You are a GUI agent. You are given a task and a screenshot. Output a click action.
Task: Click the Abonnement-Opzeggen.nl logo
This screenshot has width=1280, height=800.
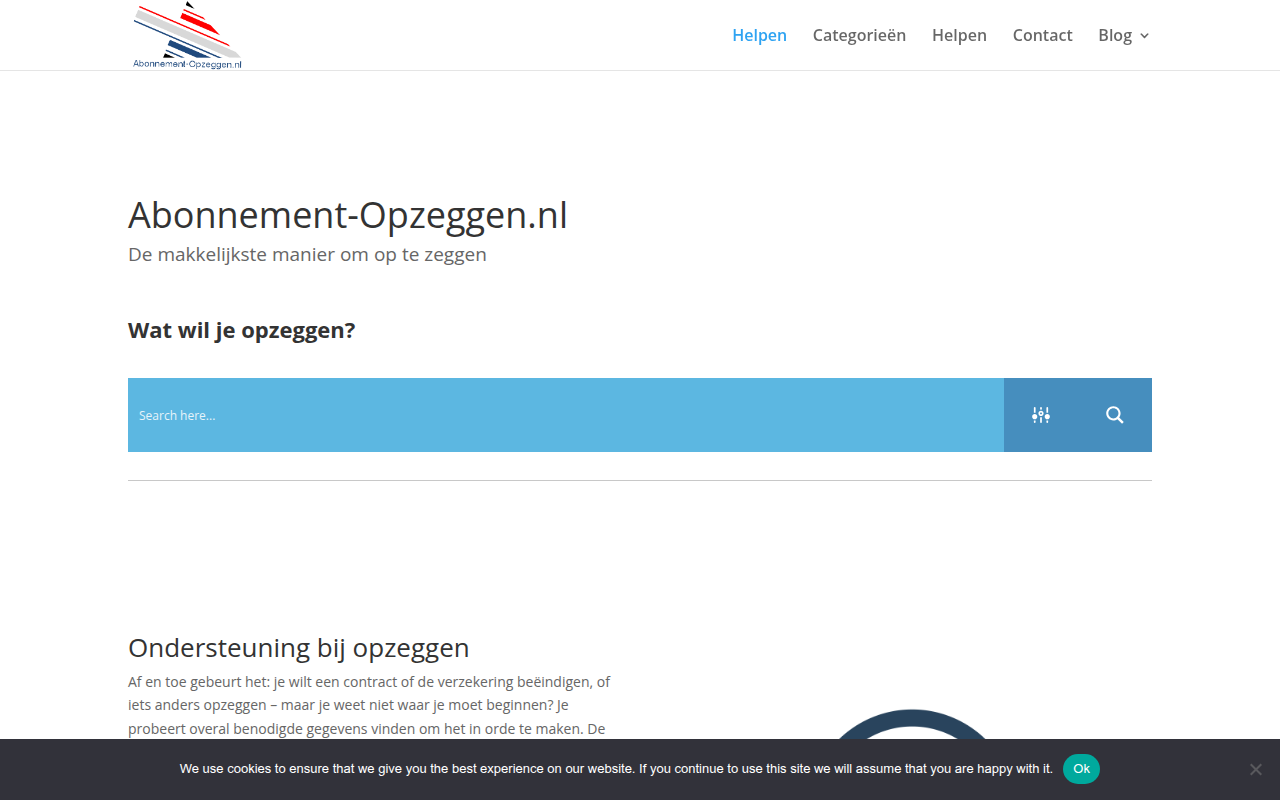(x=187, y=35)
